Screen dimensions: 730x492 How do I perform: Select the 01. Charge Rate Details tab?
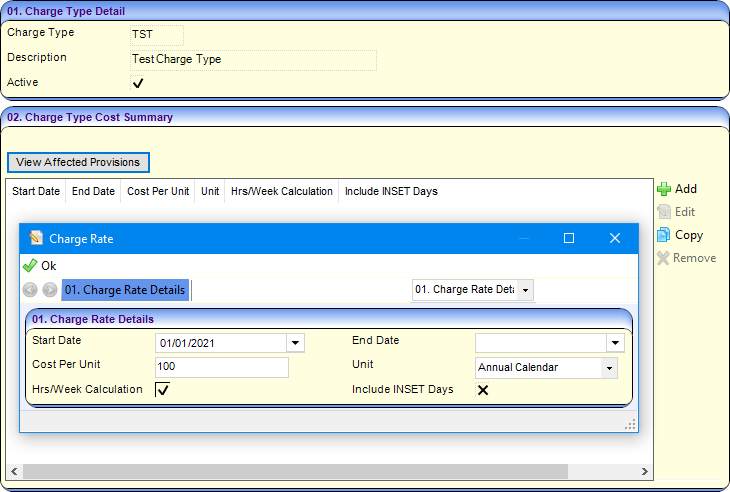click(125, 290)
